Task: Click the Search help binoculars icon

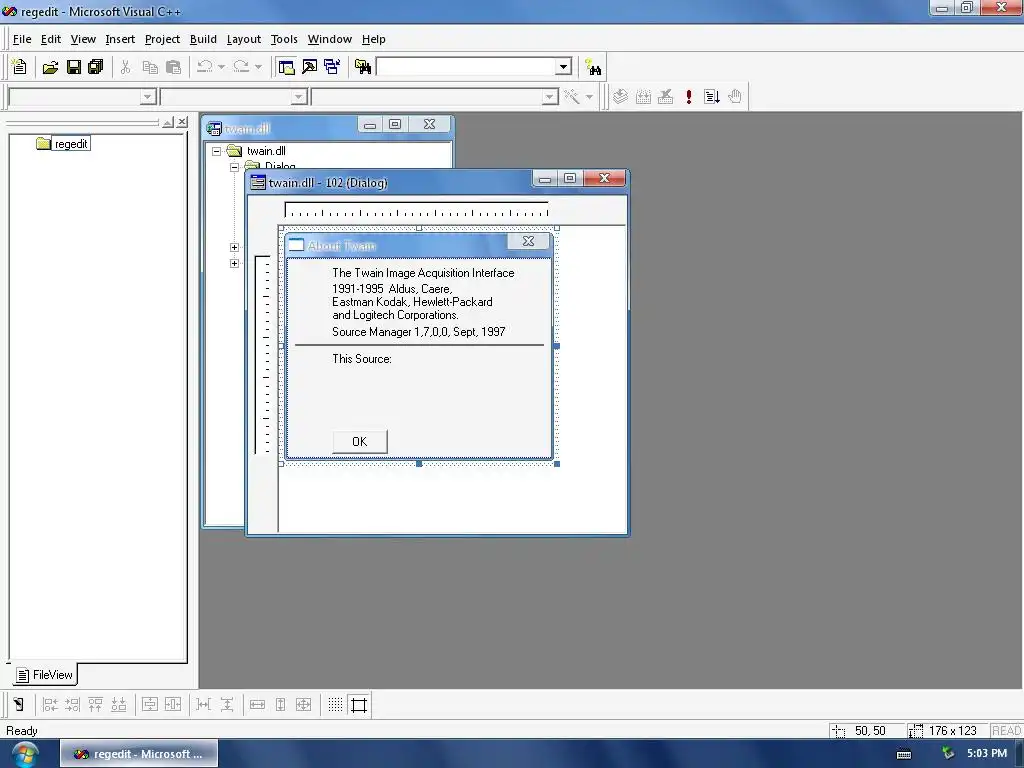Action: tap(594, 67)
